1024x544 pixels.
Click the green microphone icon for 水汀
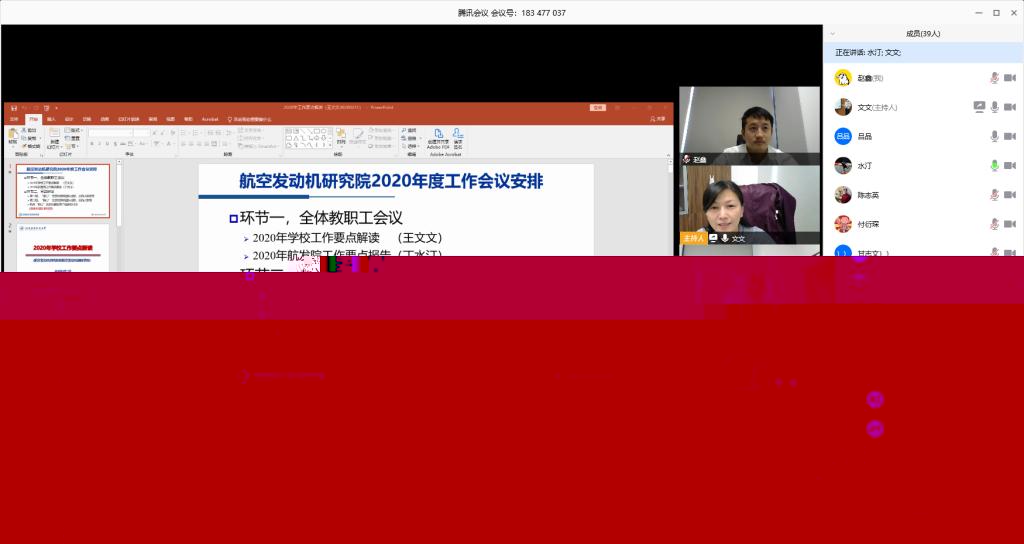(x=994, y=166)
